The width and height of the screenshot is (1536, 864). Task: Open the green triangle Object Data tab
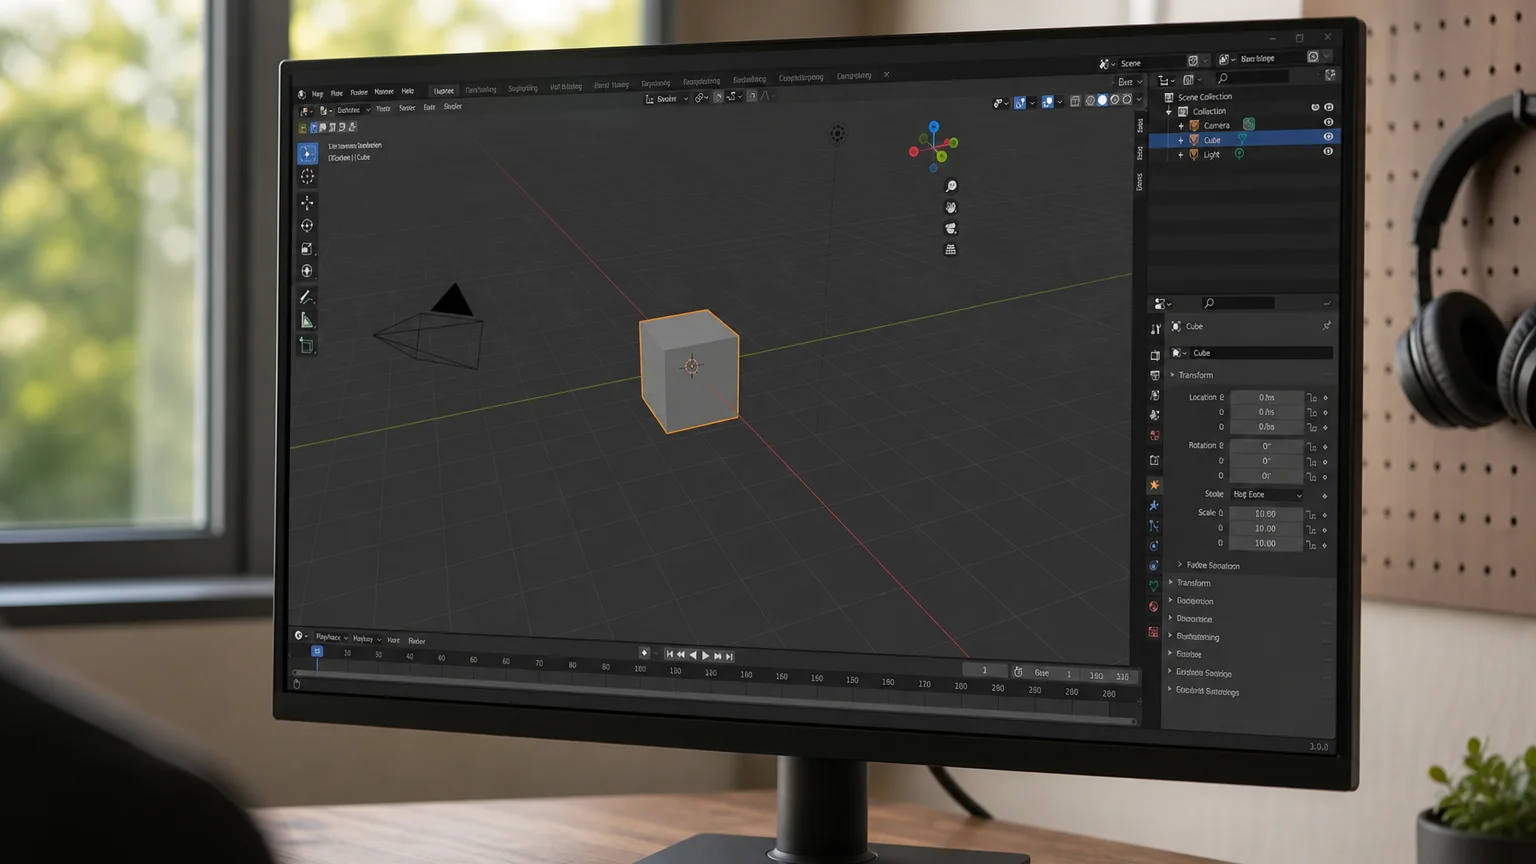[x=1154, y=586]
